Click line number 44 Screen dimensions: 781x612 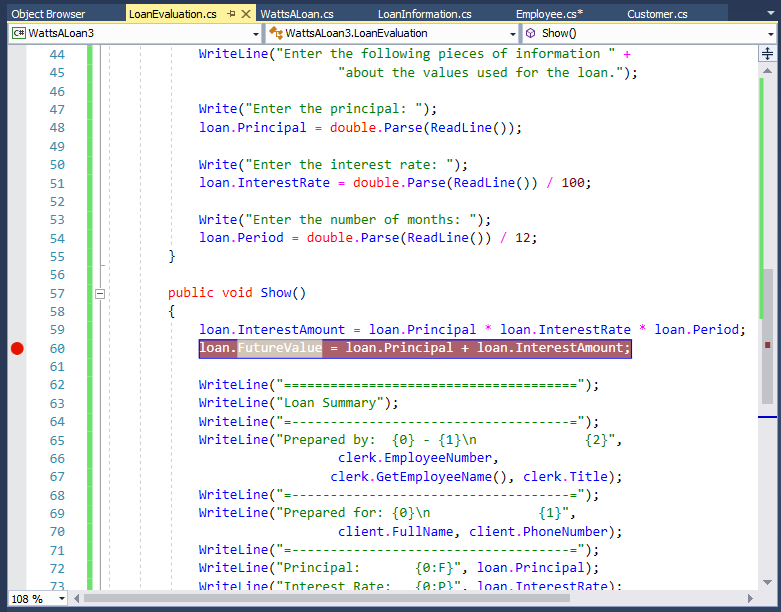click(57, 54)
